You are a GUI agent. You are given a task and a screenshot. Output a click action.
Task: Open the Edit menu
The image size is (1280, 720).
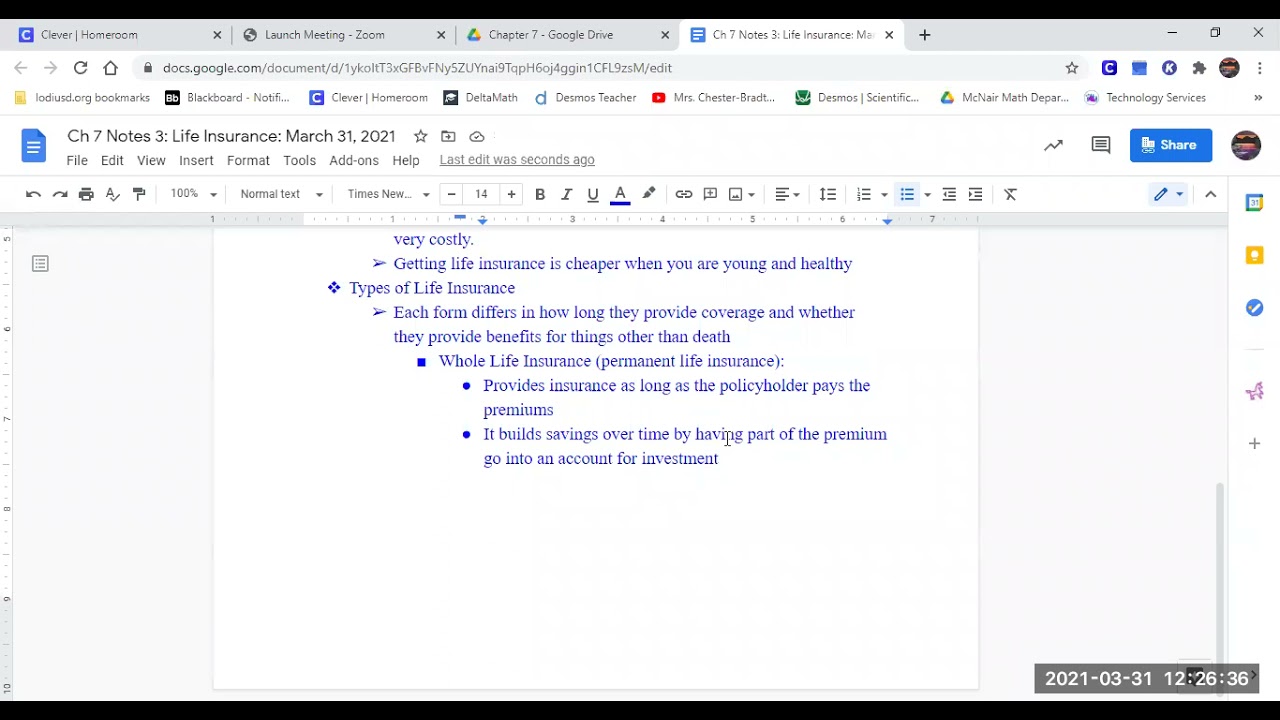[x=112, y=160]
